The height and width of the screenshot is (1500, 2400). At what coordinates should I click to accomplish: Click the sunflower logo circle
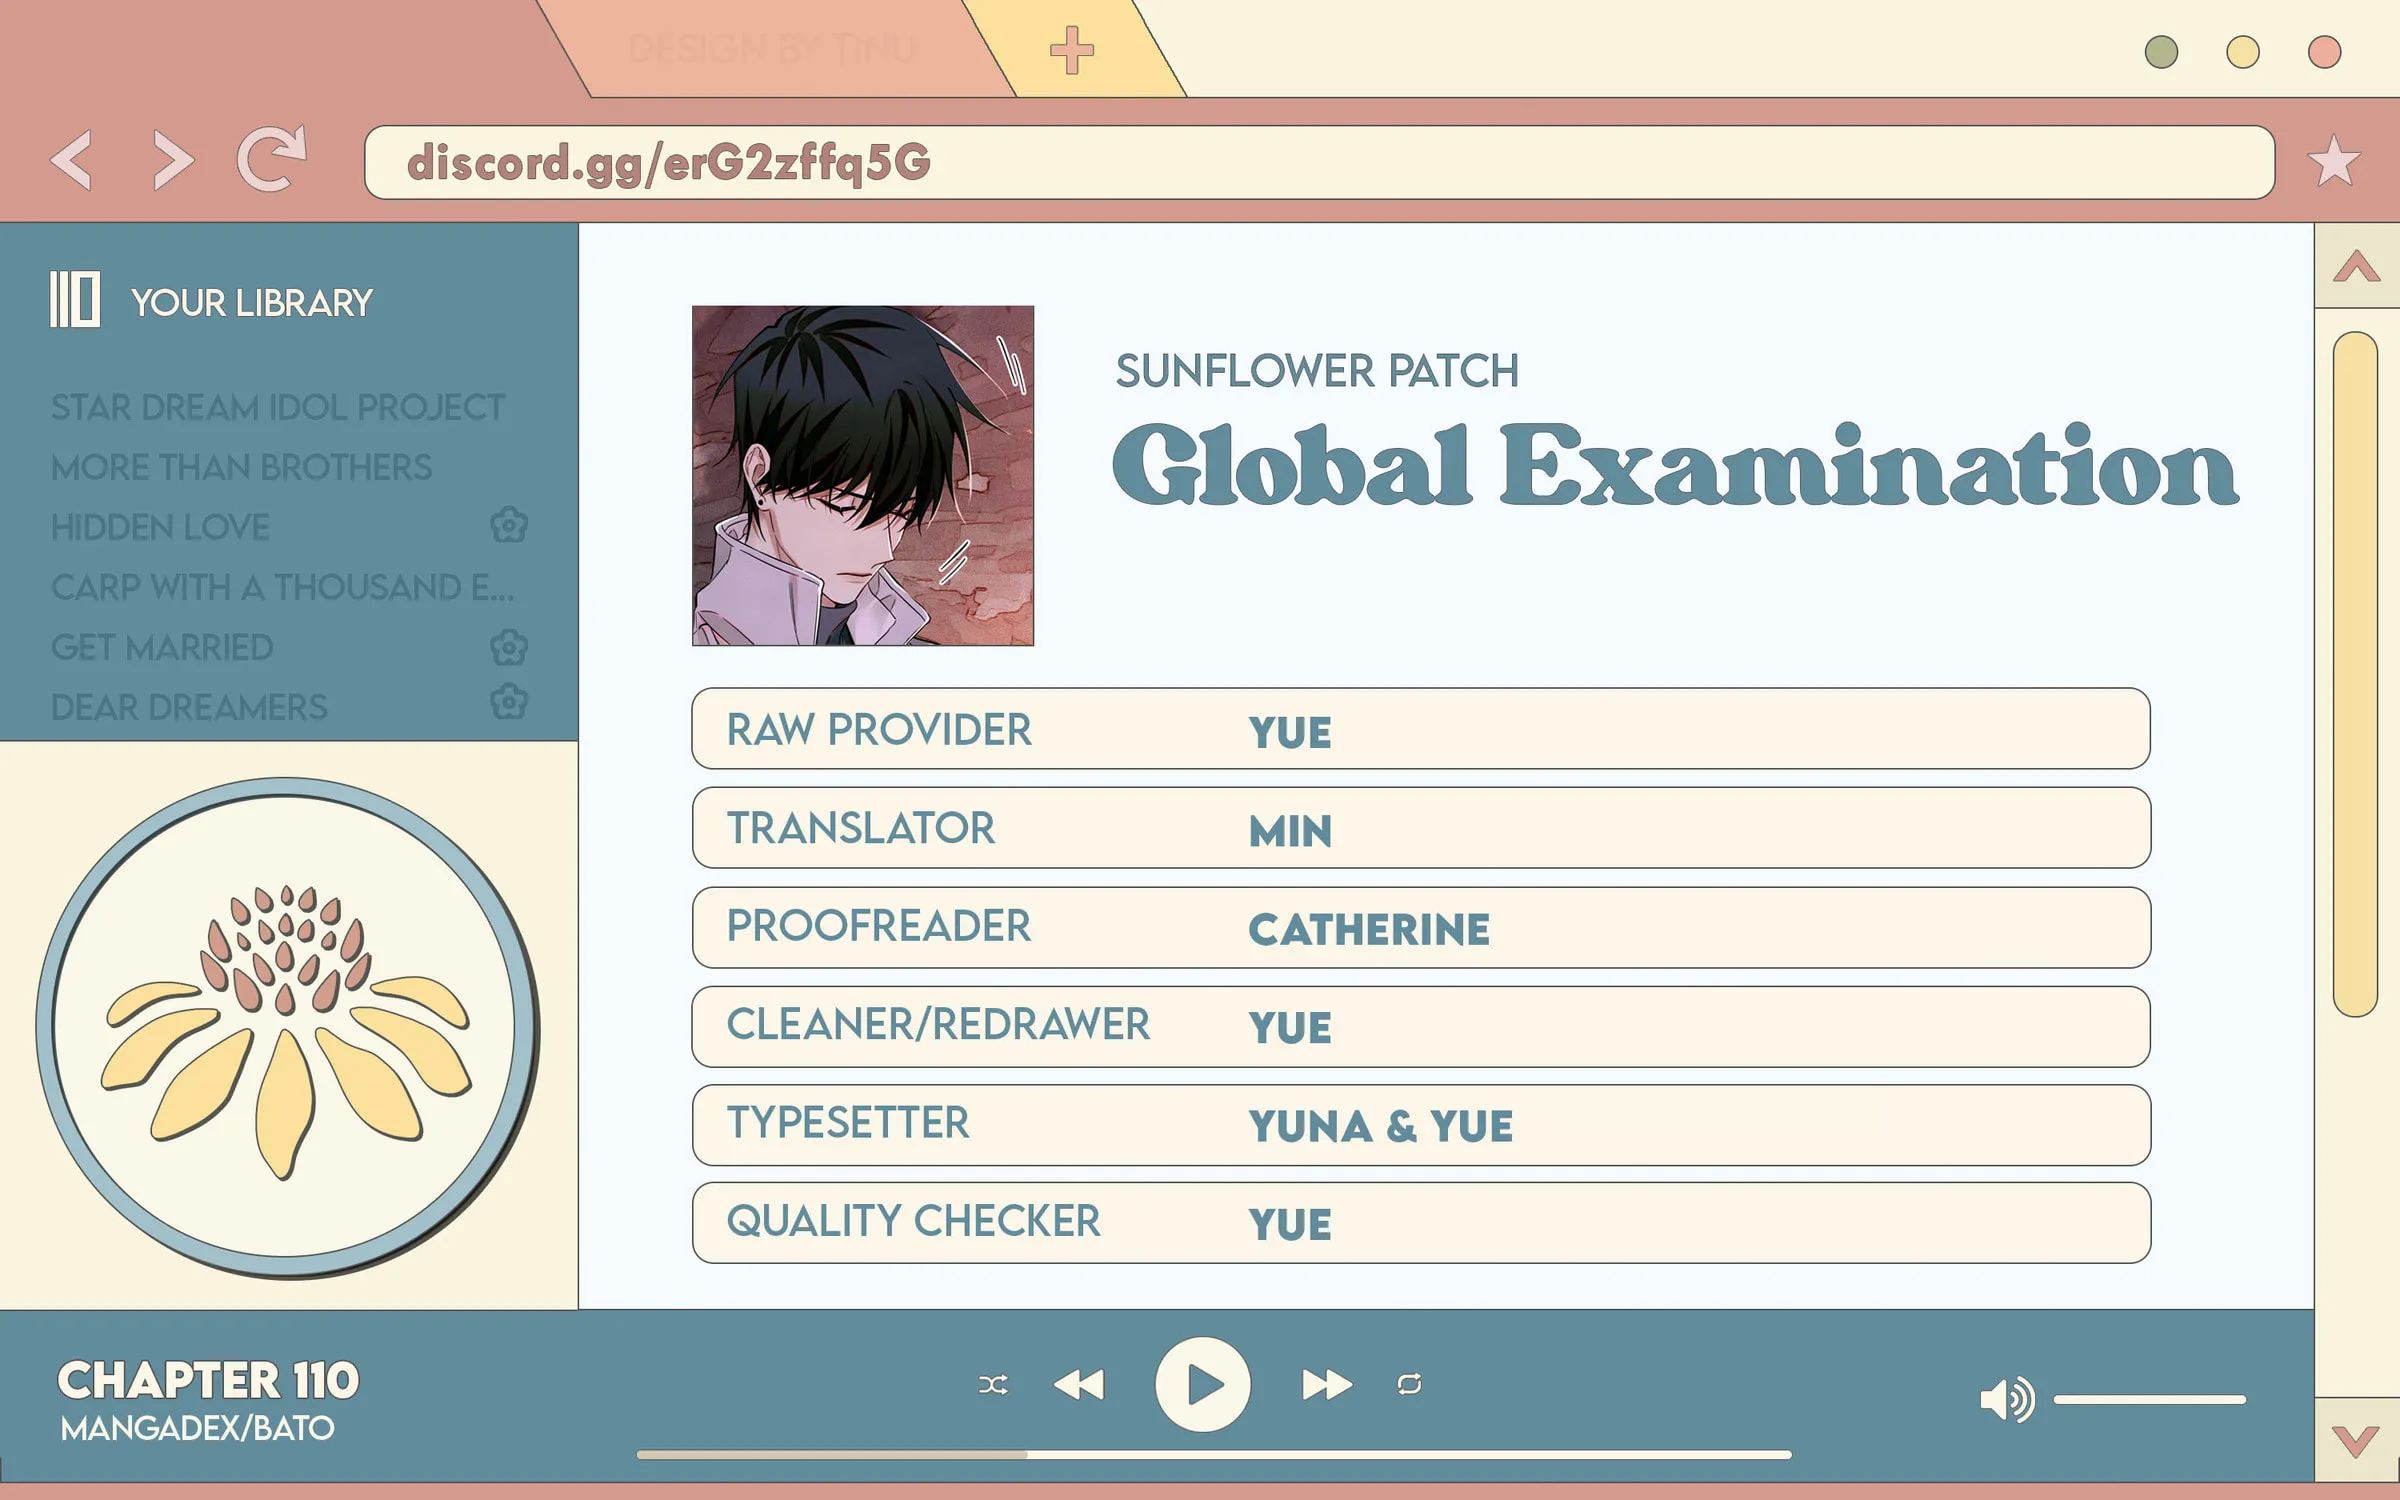[287, 1027]
